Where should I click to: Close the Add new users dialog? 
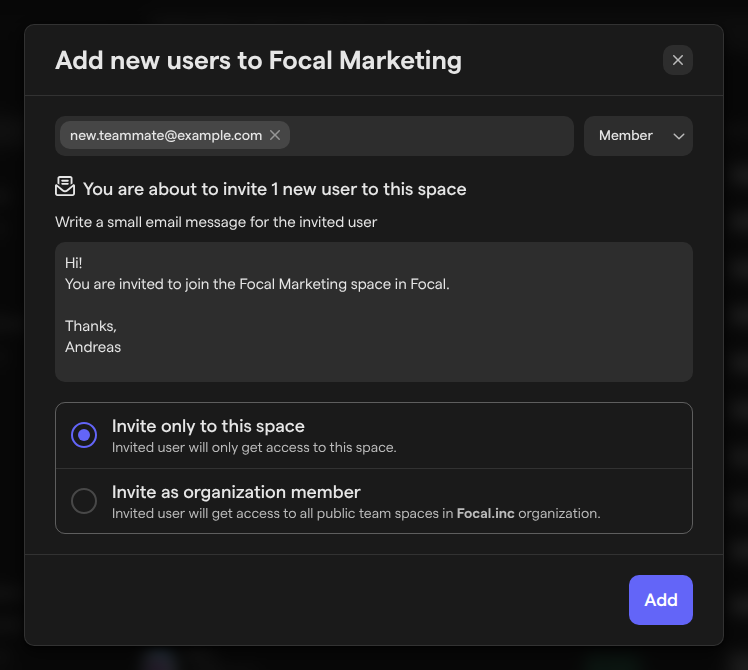pyautogui.click(x=677, y=60)
